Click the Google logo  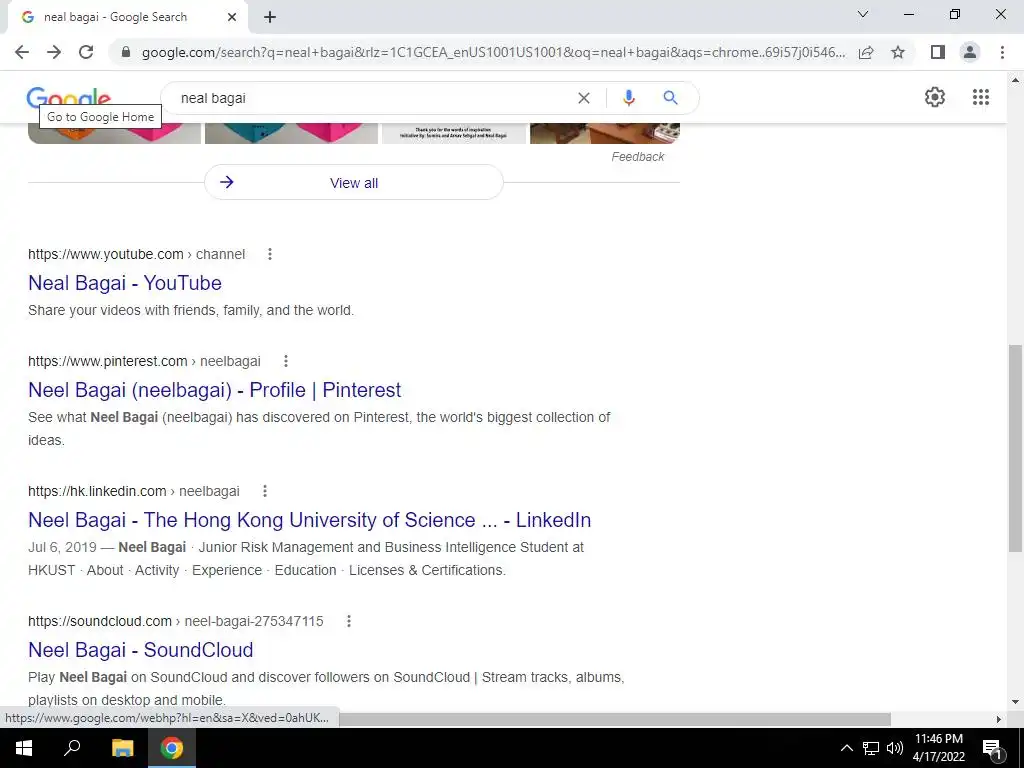69,98
